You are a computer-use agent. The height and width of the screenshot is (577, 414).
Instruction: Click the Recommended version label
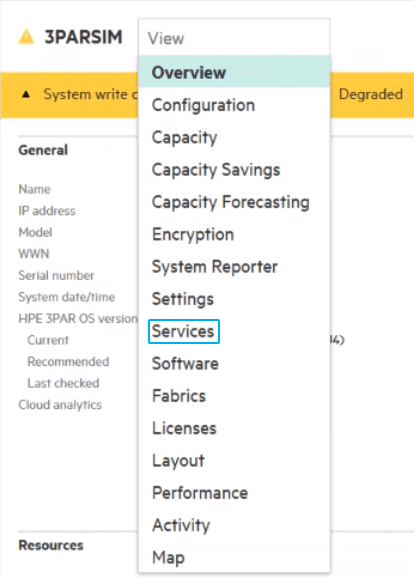[x=68, y=362]
